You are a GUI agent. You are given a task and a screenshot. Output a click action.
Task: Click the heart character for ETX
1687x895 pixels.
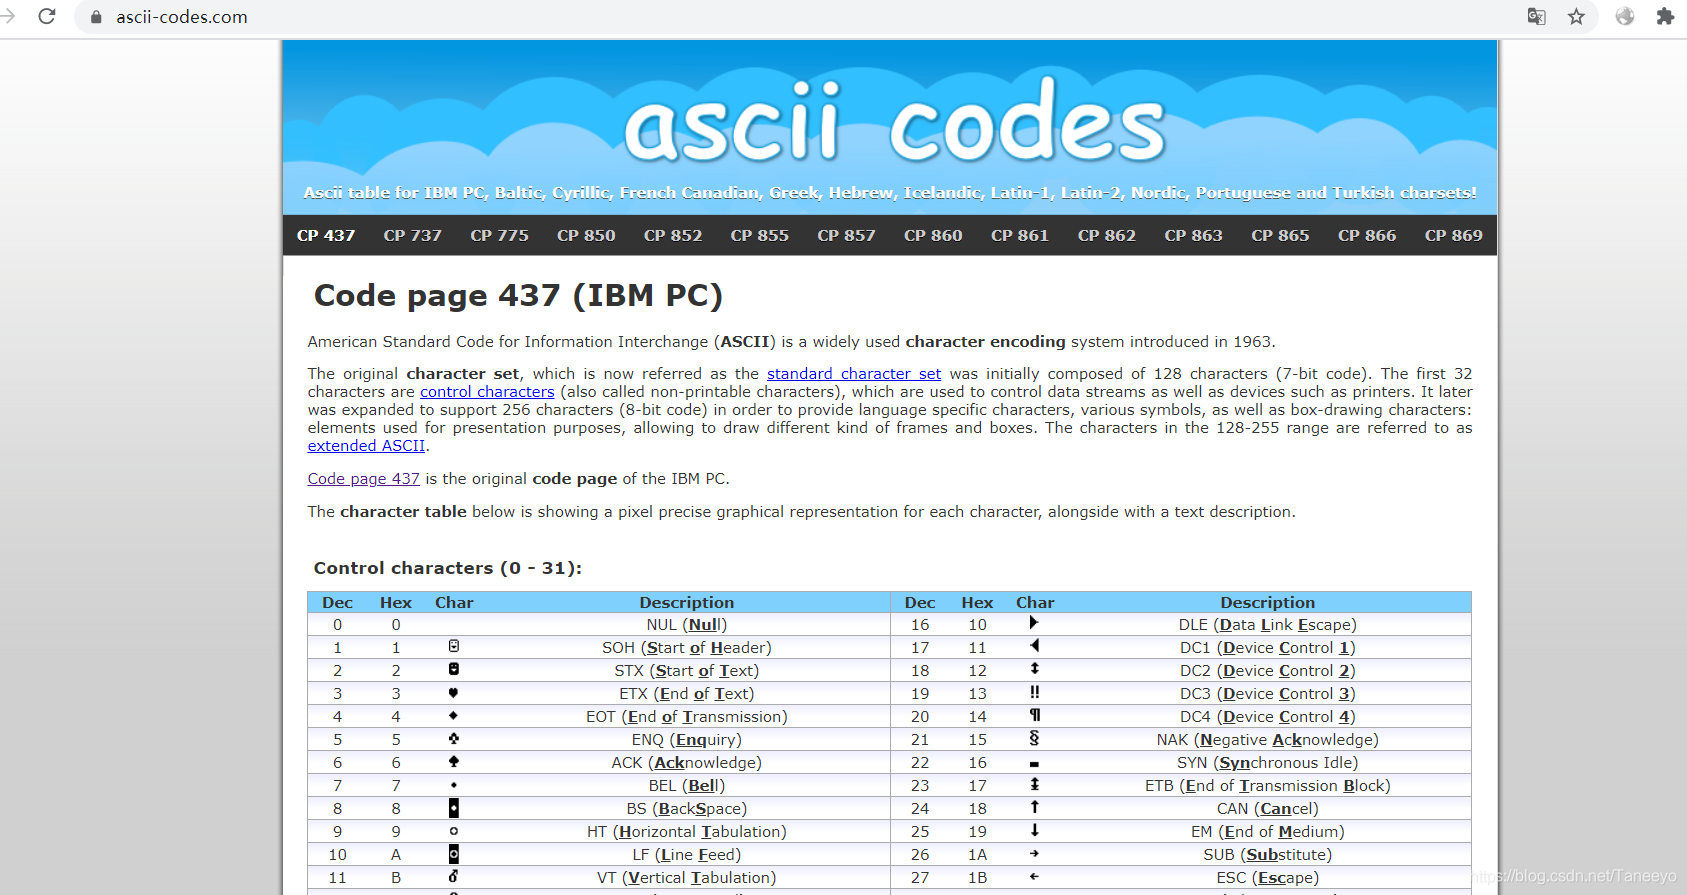(454, 692)
